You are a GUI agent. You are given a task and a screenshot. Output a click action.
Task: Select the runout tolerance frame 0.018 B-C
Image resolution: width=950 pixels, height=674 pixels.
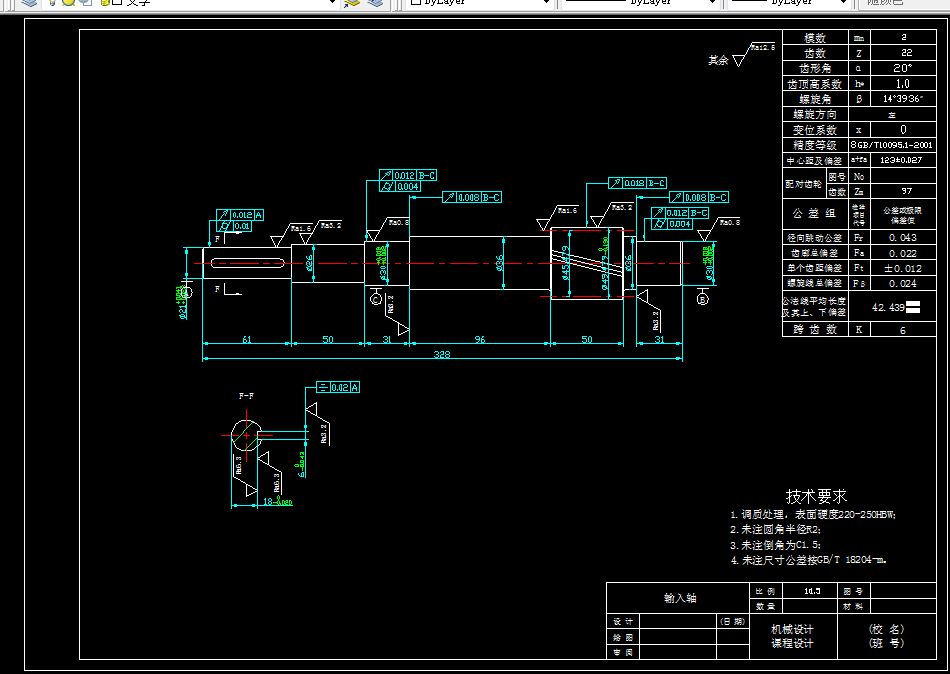[637, 183]
